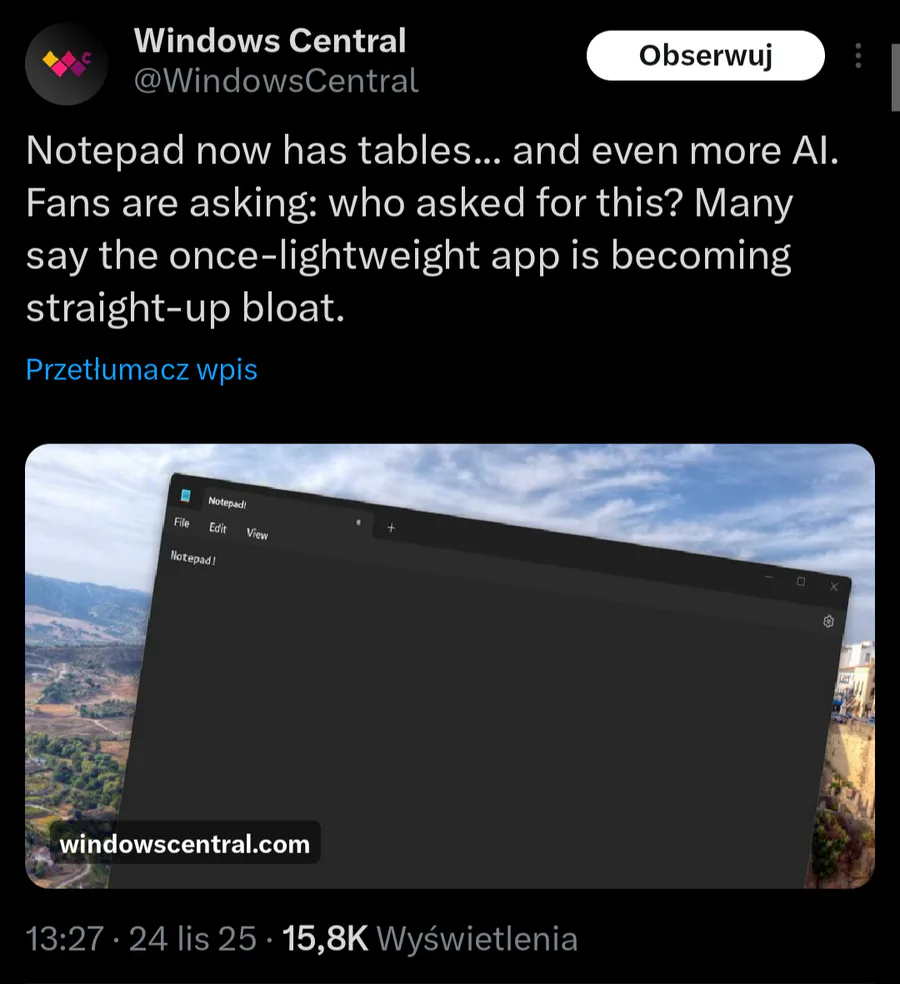Viewport: 900px width, 984px height.
Task: Open the File menu in Notepad
Action: pos(182,523)
